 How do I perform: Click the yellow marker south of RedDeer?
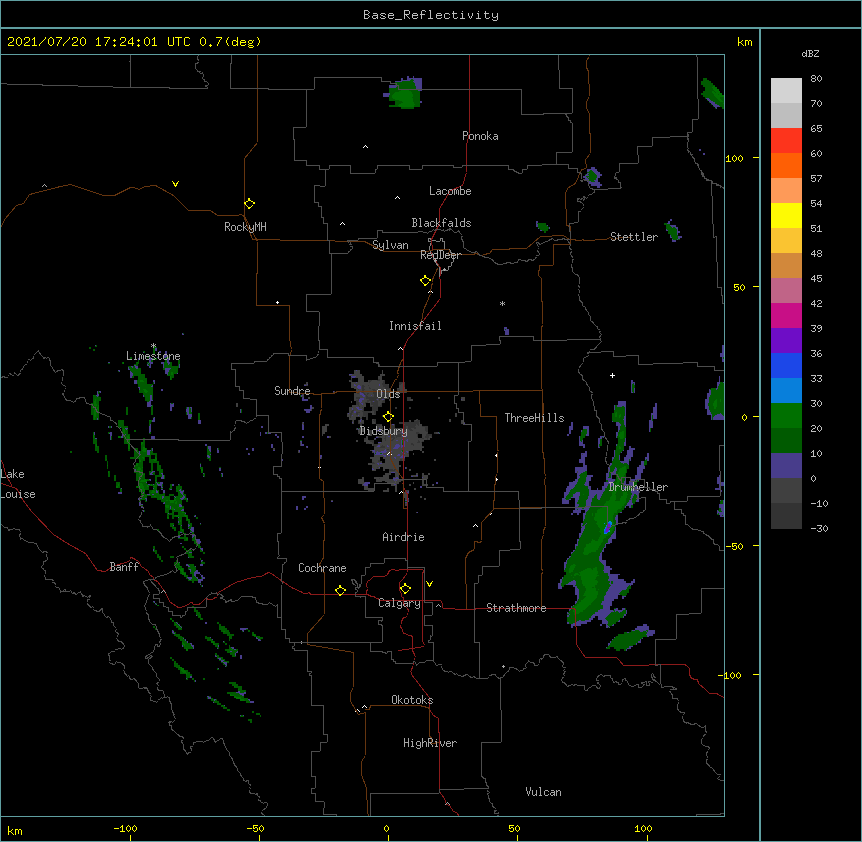tap(426, 281)
